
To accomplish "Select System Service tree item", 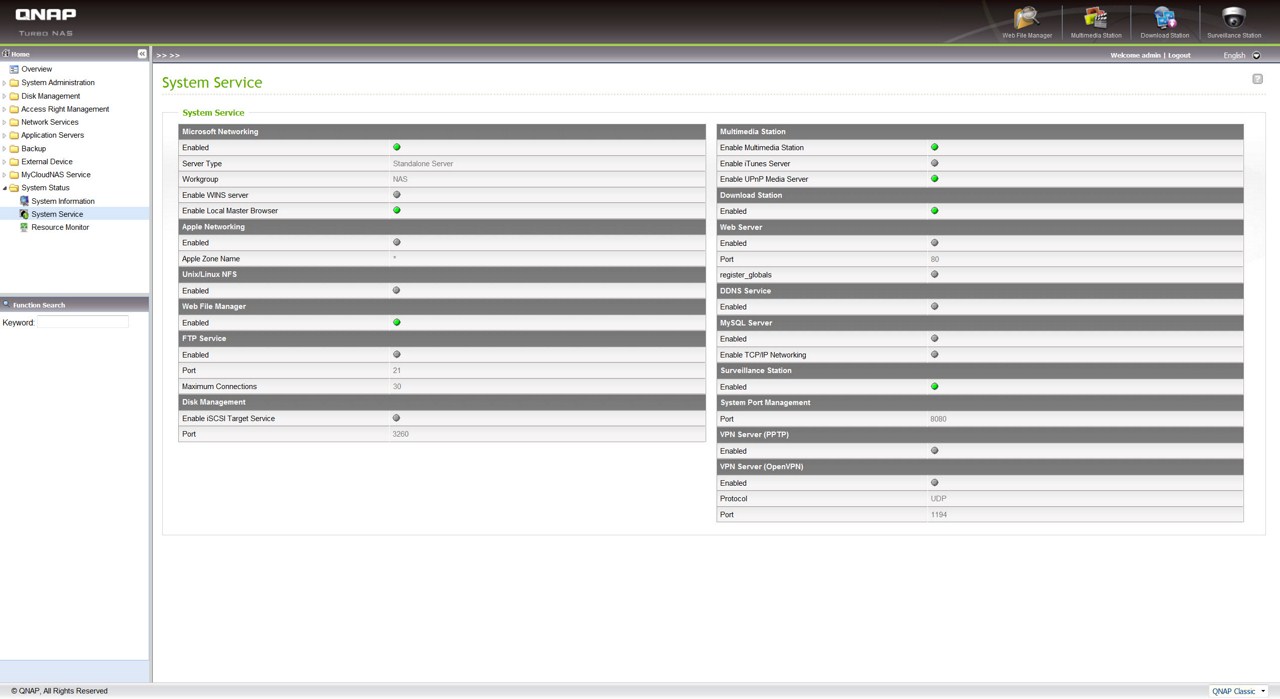I will [x=57, y=214].
